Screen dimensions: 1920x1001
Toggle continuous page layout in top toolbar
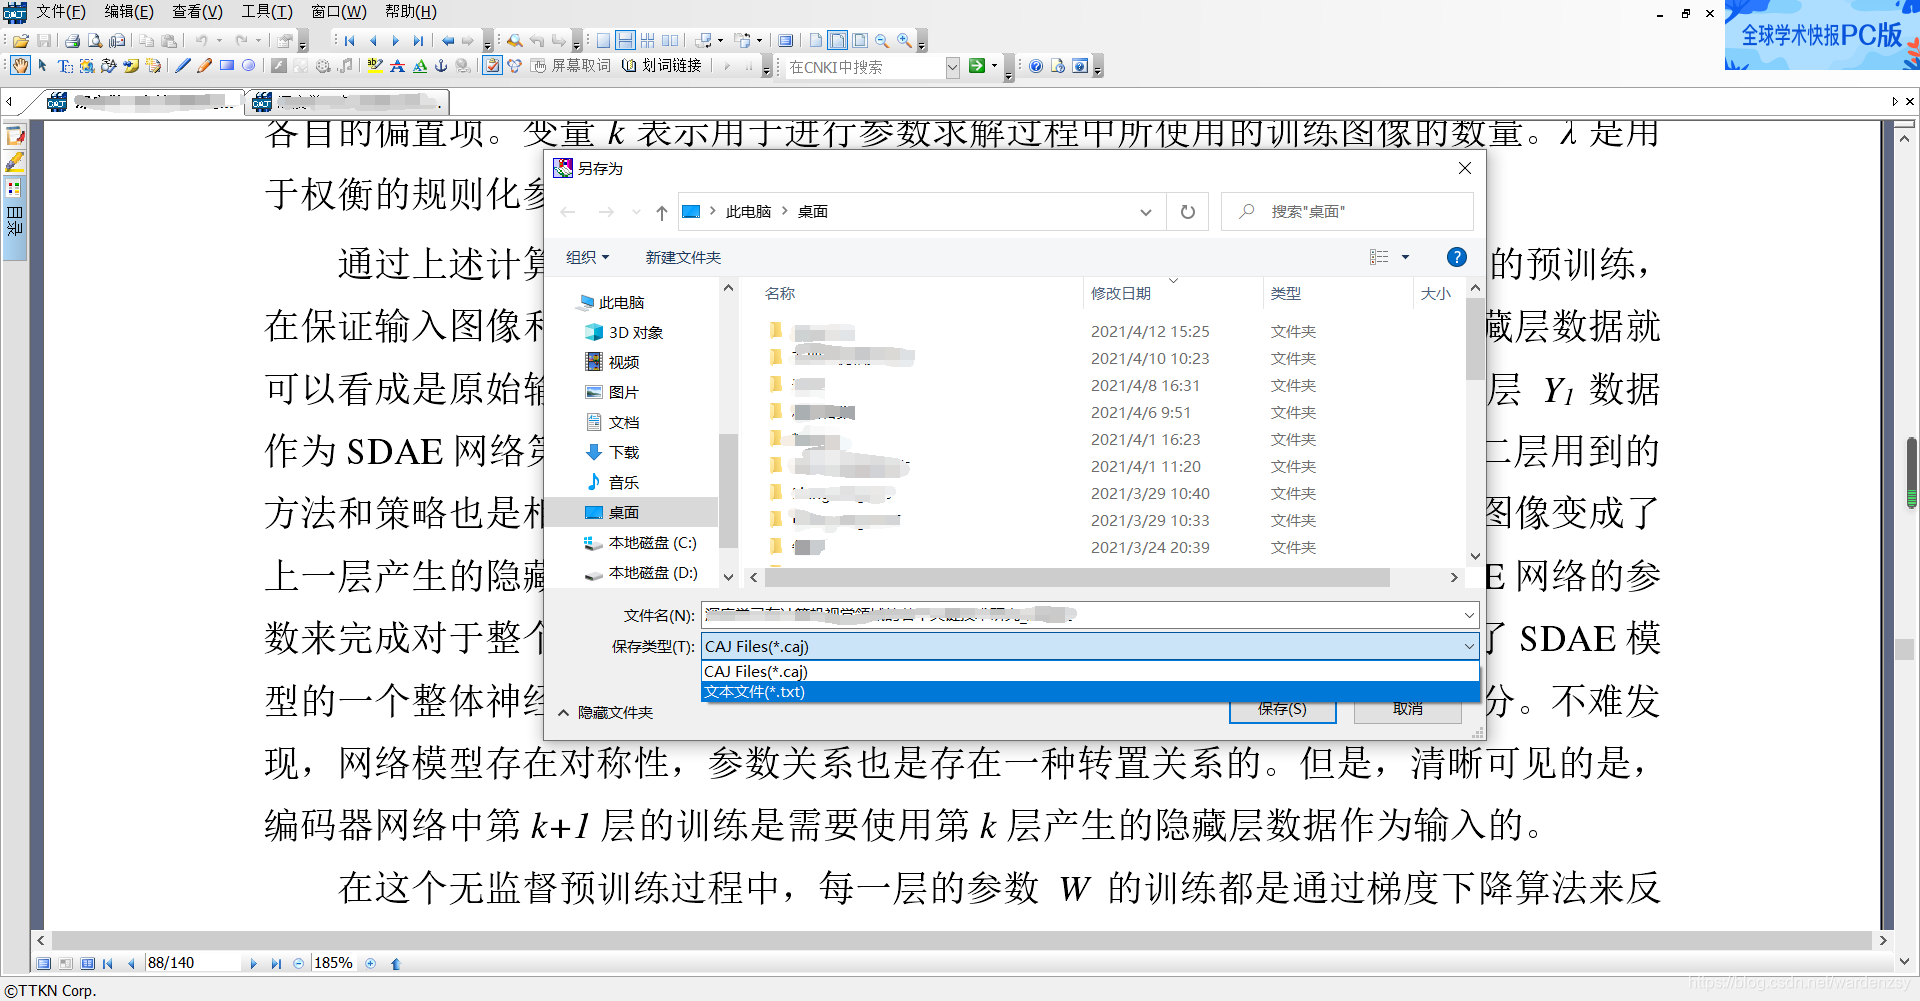pyautogui.click(x=625, y=41)
